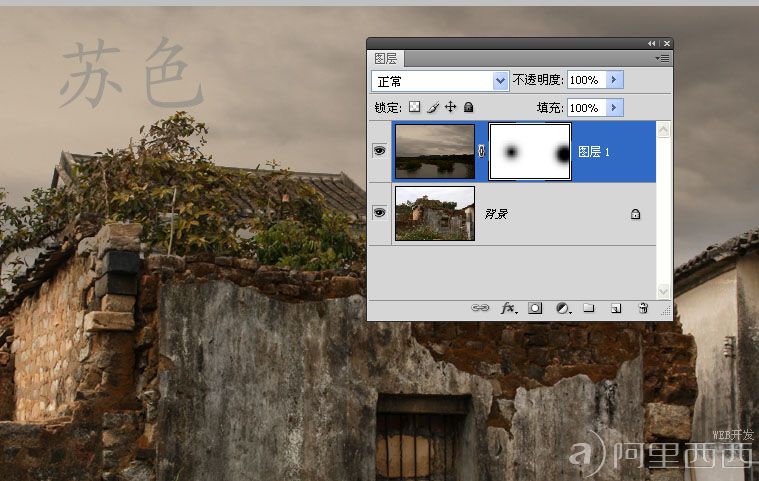Lock layer position
The height and width of the screenshot is (481, 759).
click(x=450, y=106)
